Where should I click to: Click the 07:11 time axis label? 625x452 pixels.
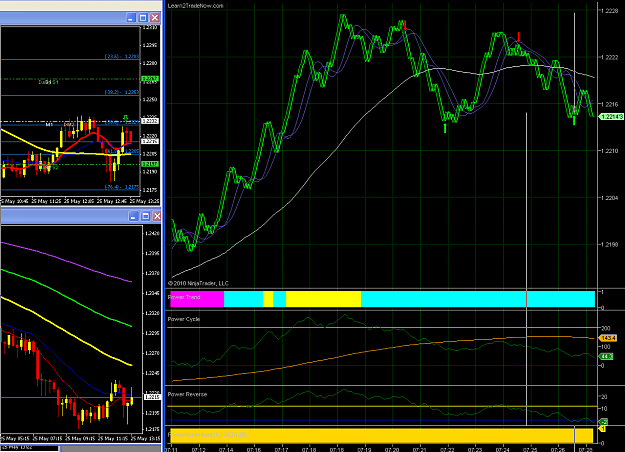171,450
